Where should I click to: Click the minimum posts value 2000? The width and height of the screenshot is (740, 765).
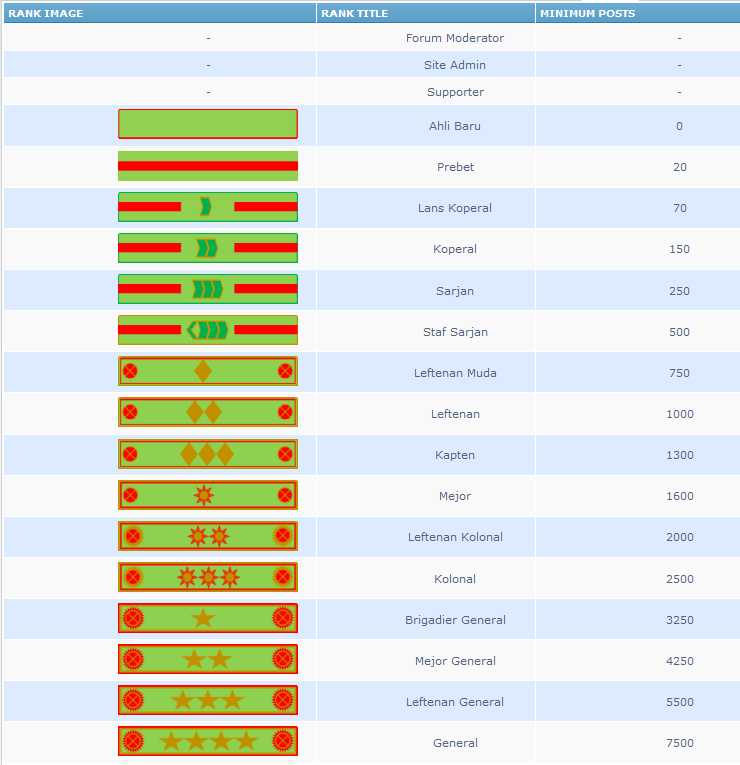[x=680, y=537]
